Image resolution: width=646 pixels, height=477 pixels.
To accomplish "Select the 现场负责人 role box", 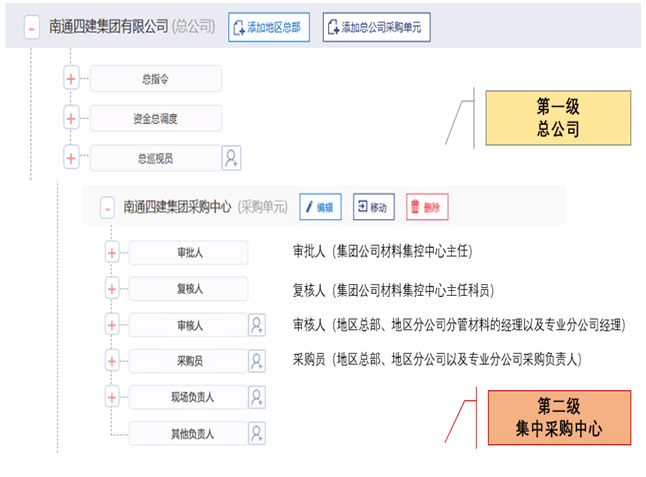I will click(x=189, y=398).
